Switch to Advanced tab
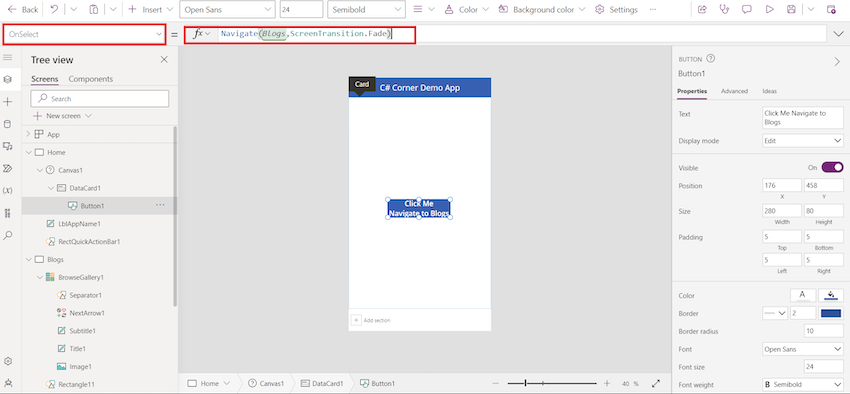This screenshot has width=850, height=394. (734, 91)
